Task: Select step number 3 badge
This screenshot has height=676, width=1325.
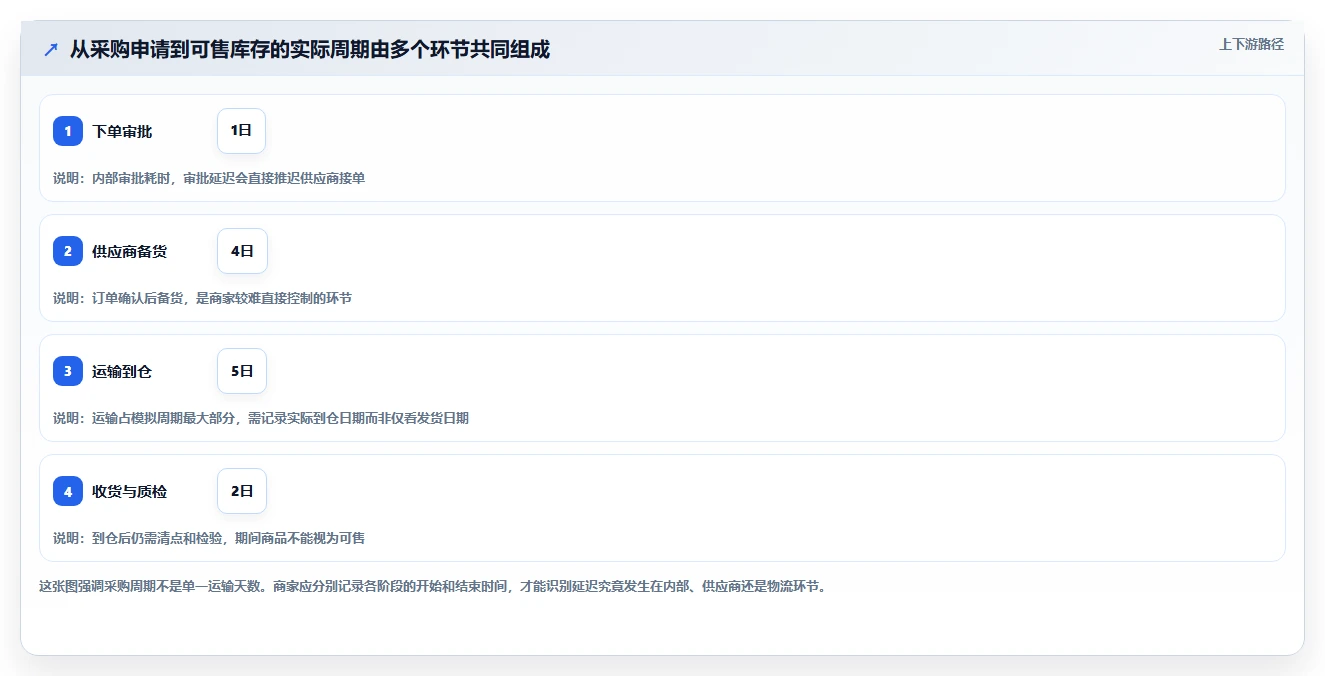Action: click(x=68, y=371)
